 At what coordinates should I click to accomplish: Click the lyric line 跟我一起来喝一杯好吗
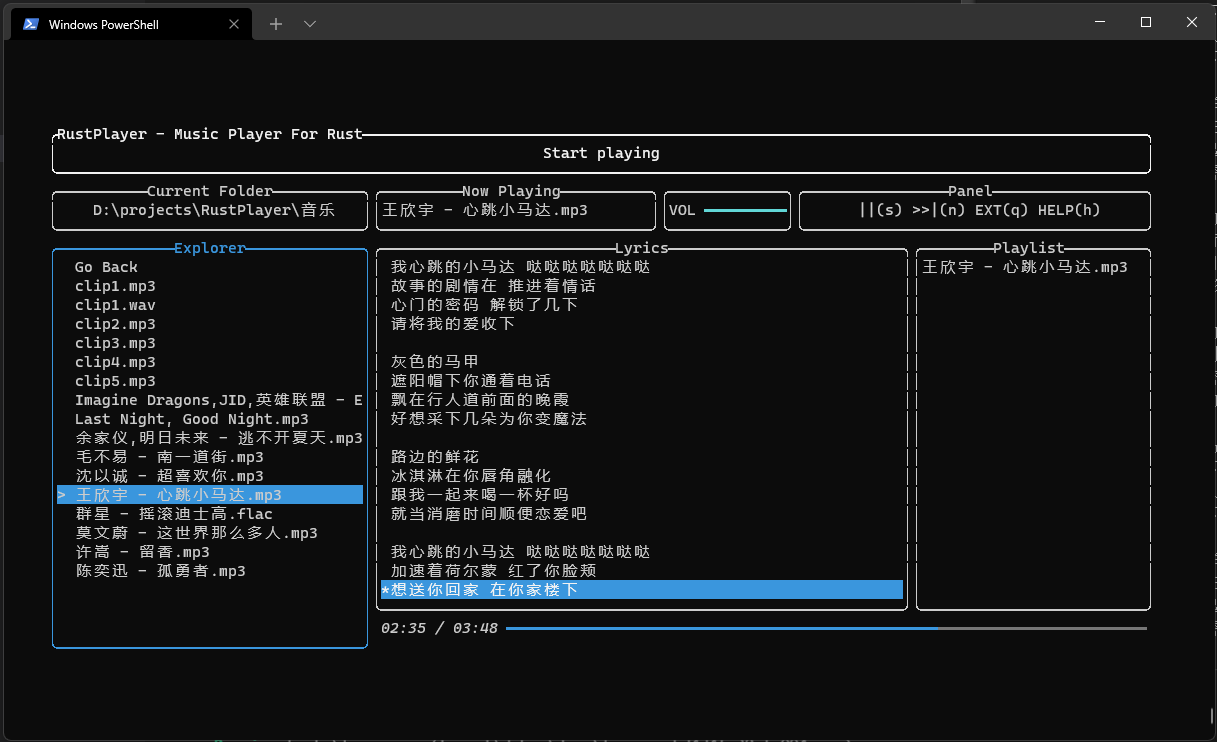480,495
